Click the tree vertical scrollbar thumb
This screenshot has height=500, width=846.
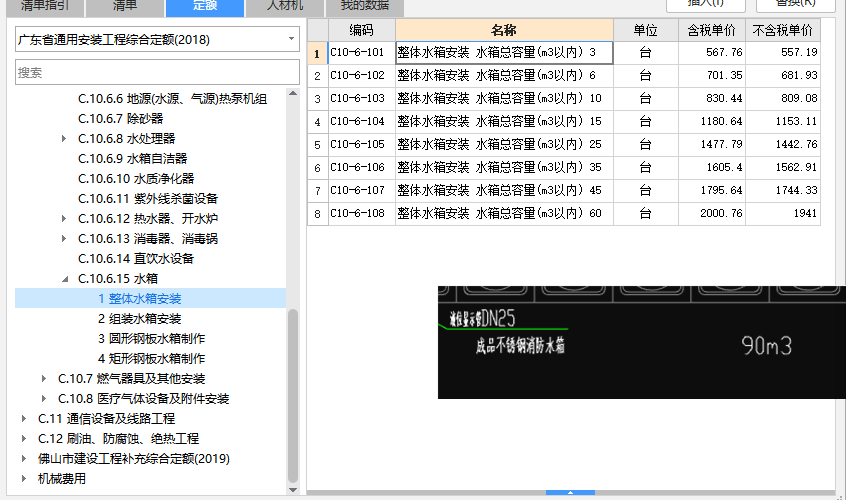tap(293, 396)
